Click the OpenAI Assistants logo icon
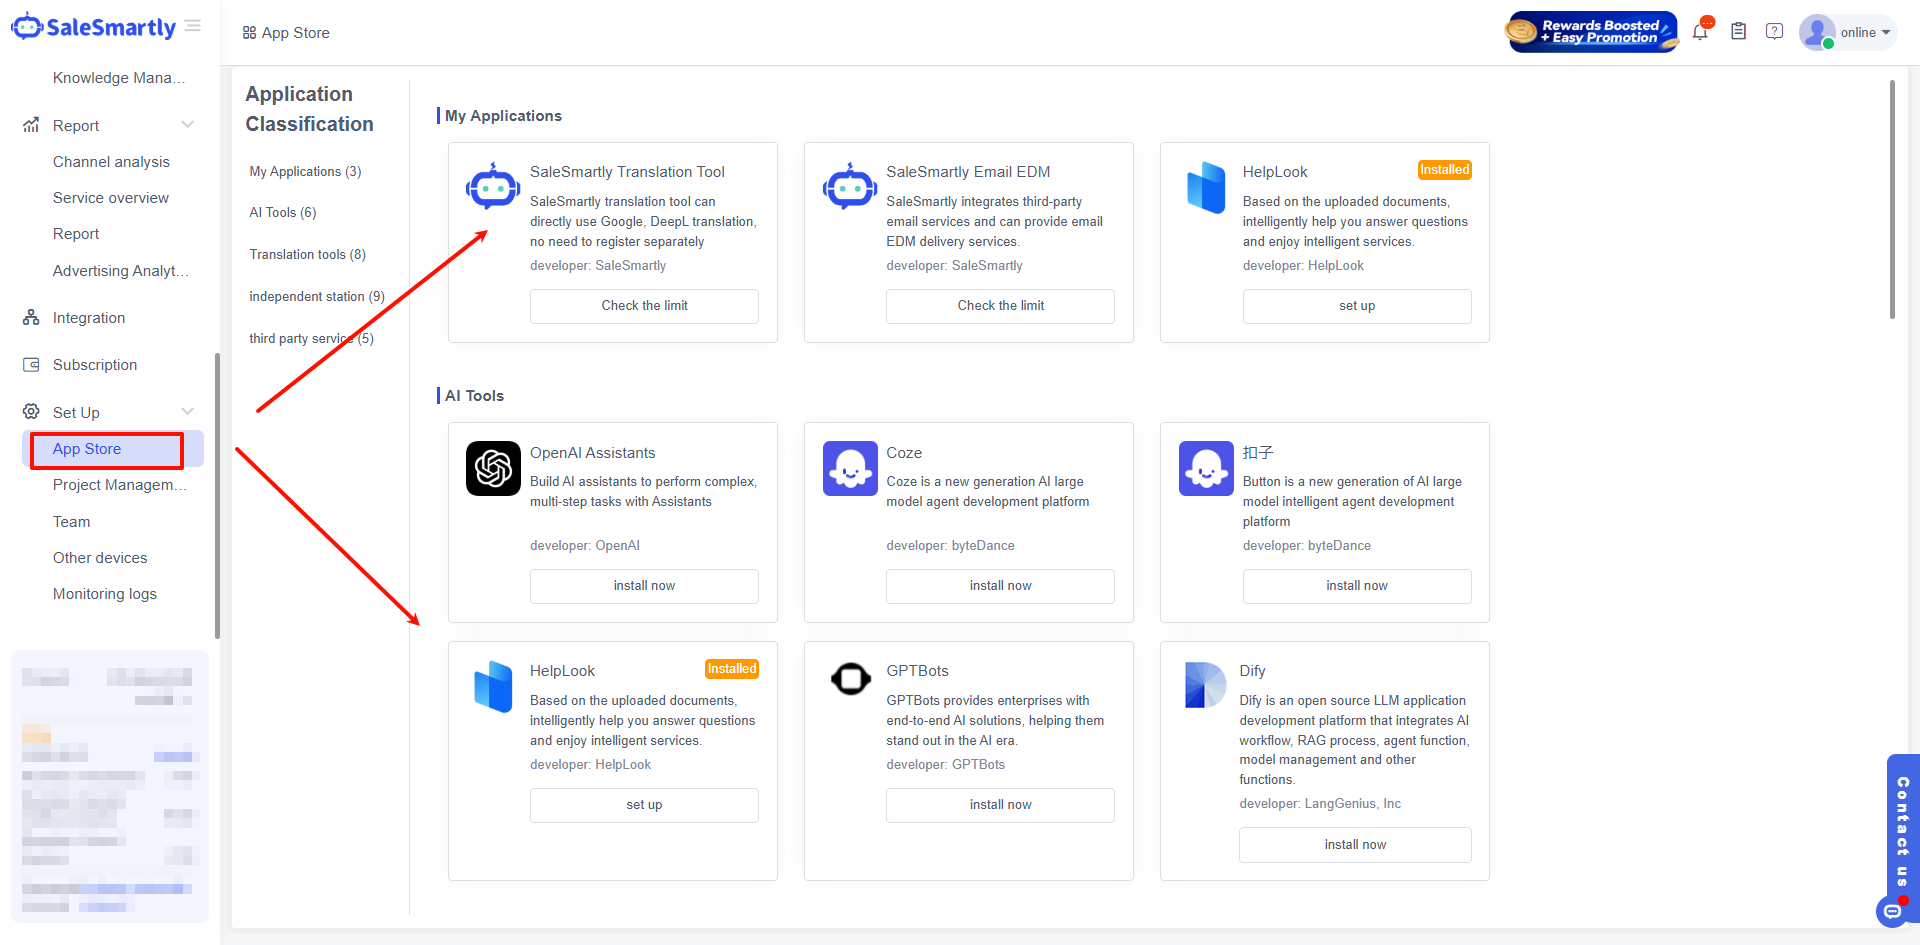 click(x=493, y=468)
